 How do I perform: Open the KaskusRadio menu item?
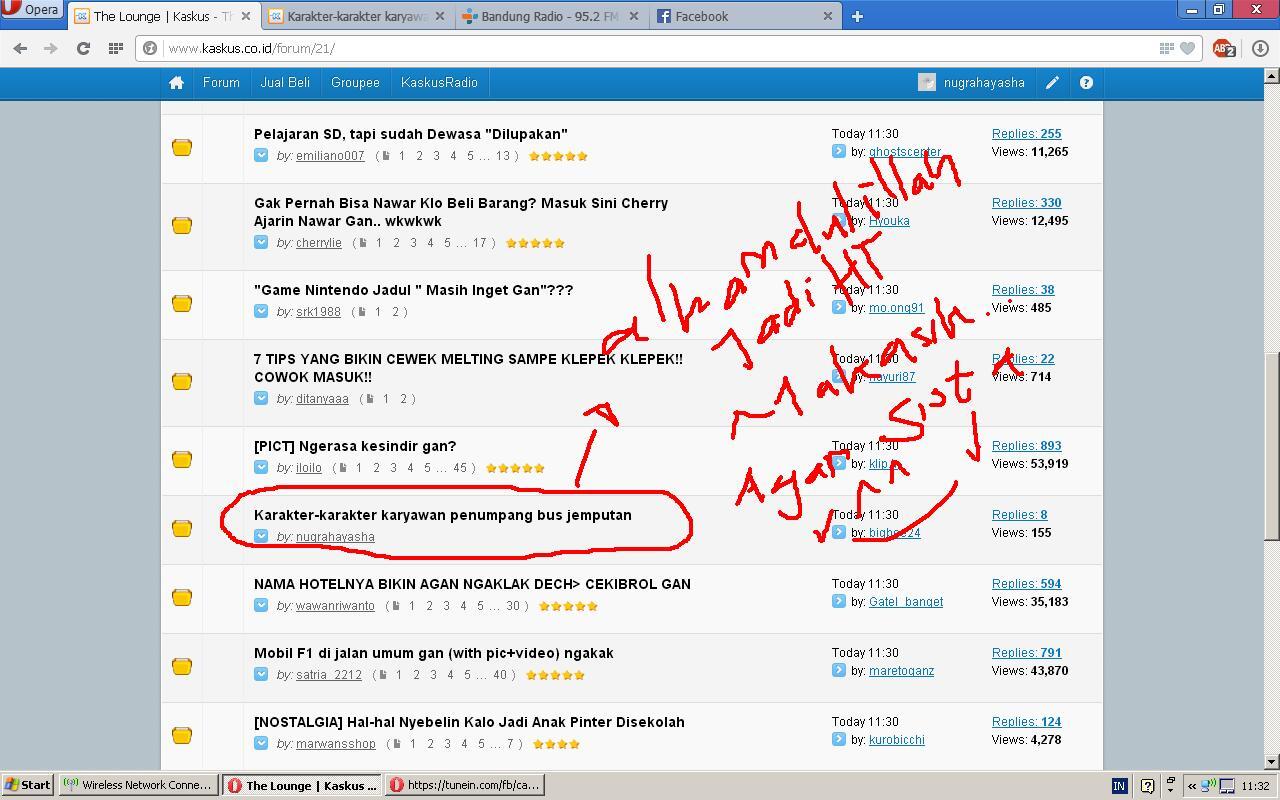tap(439, 83)
